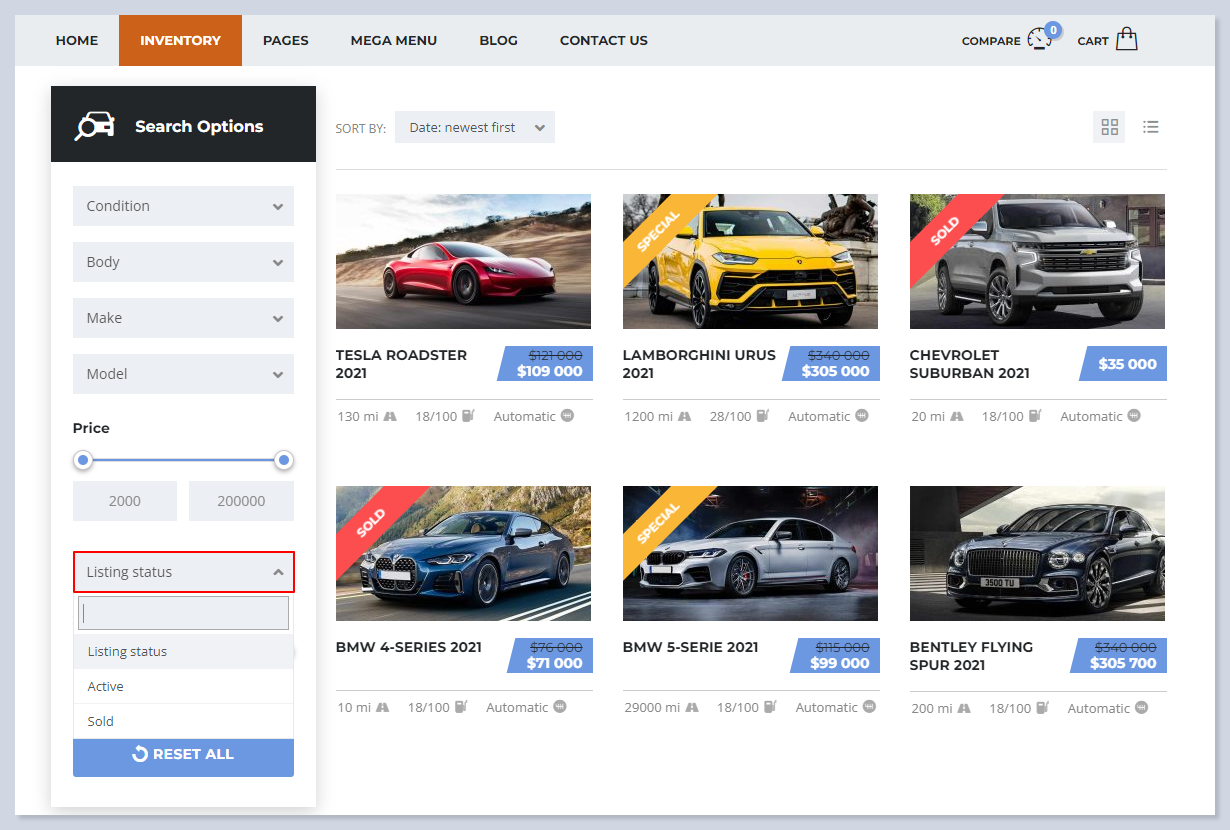Expand the Condition dropdown
Viewport: 1230px width, 830px height.
(x=183, y=206)
